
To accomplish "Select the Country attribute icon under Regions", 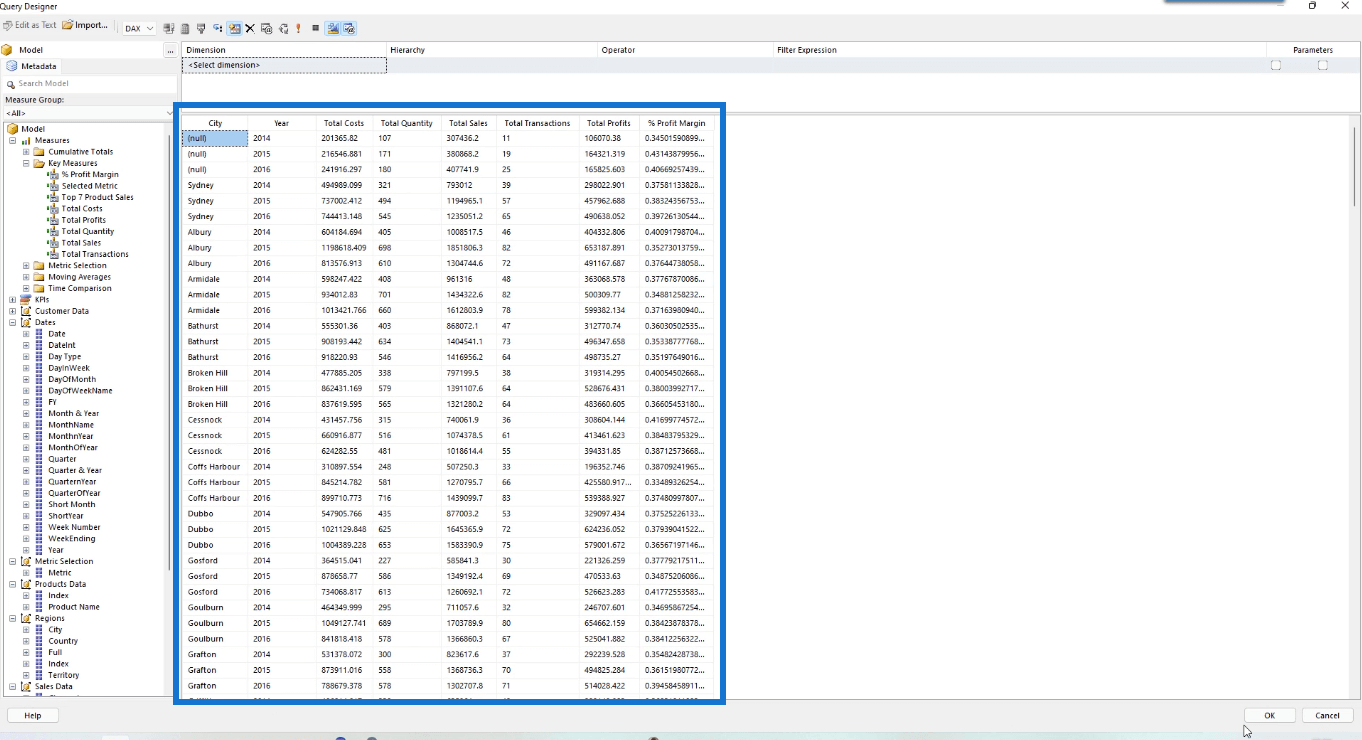I will (x=39, y=641).
